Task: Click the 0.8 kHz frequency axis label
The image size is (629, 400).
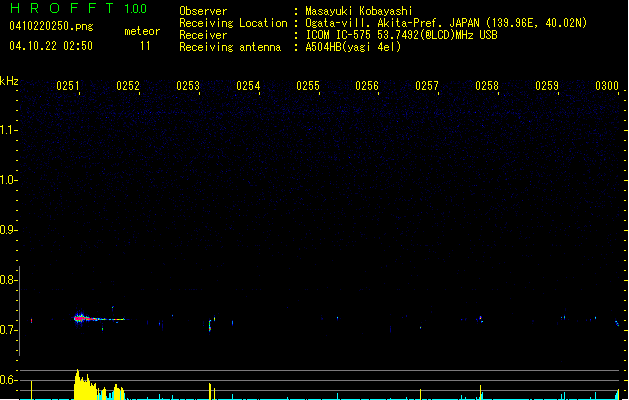Action: 8,280
